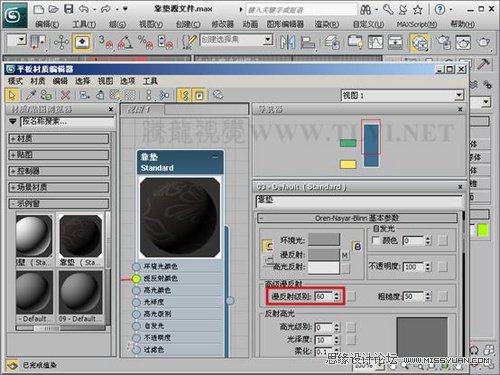Click the 环境光 color swatch

[324, 240]
